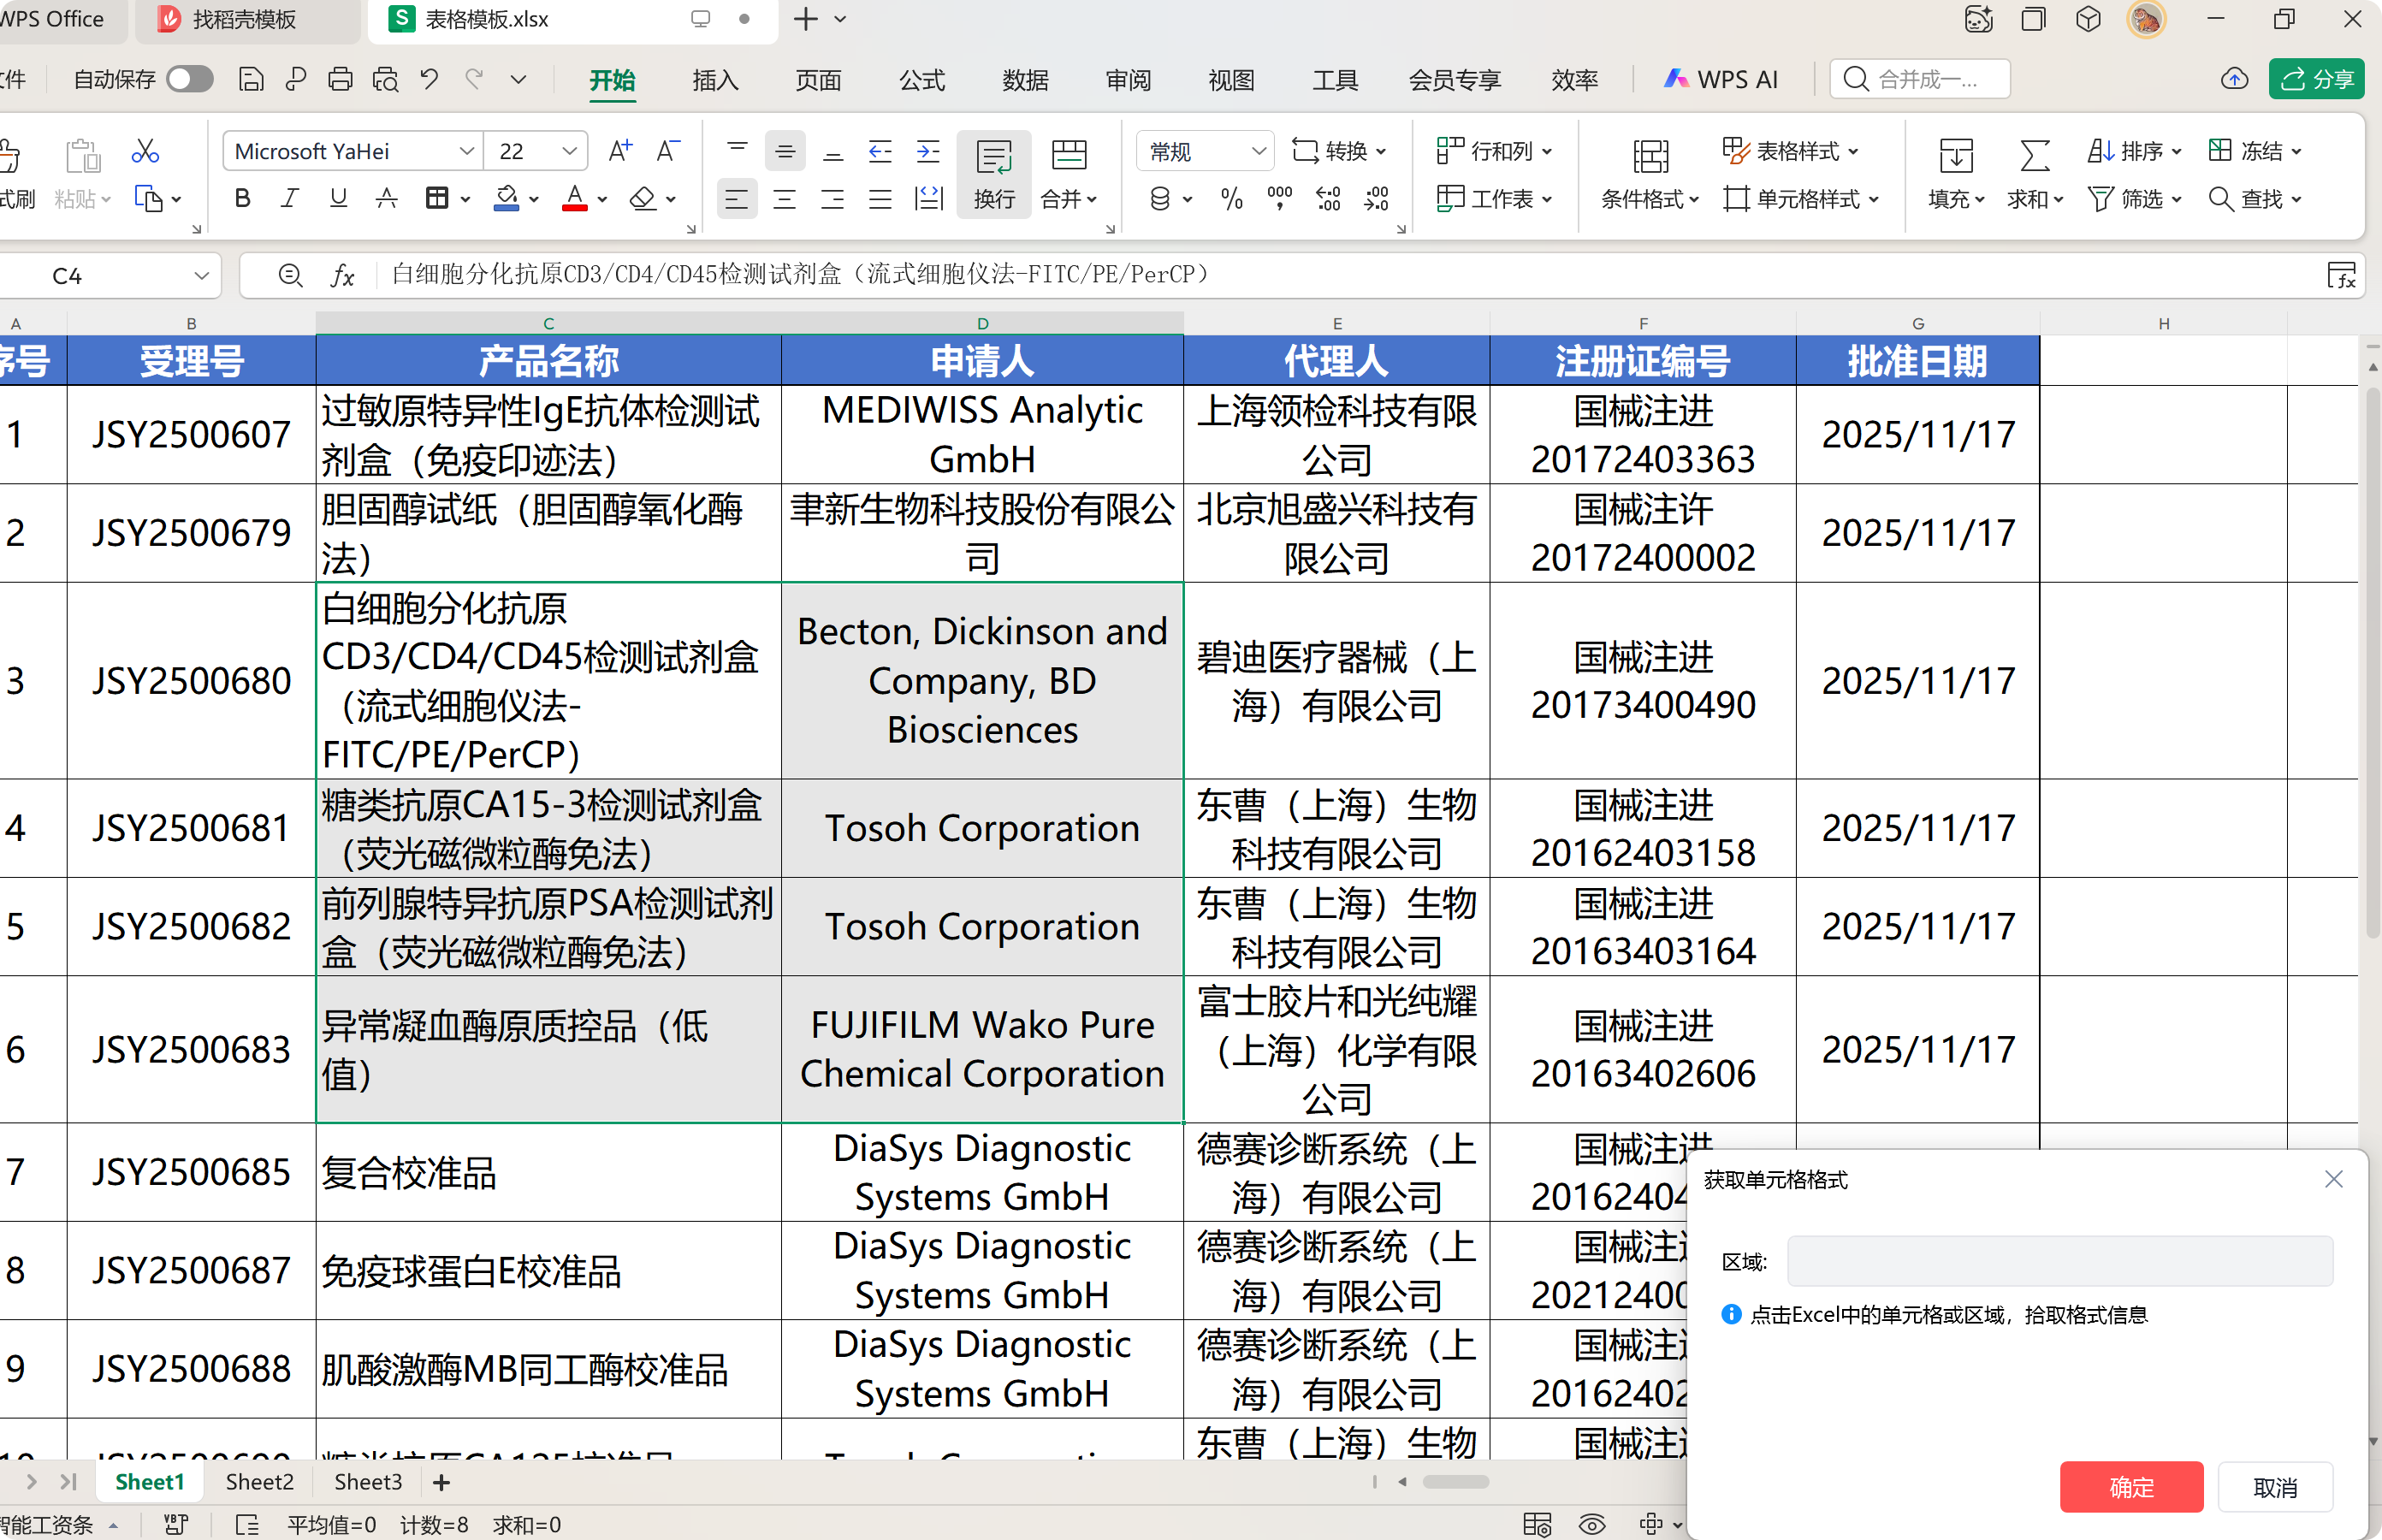
Task: Click Export to PDF icon
Action: [295, 79]
